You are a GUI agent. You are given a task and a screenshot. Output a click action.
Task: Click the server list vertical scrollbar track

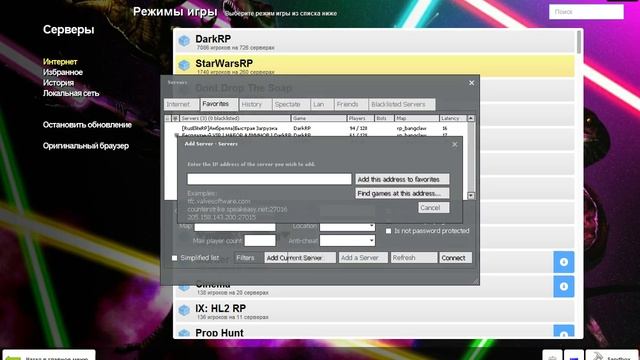pos(471,157)
